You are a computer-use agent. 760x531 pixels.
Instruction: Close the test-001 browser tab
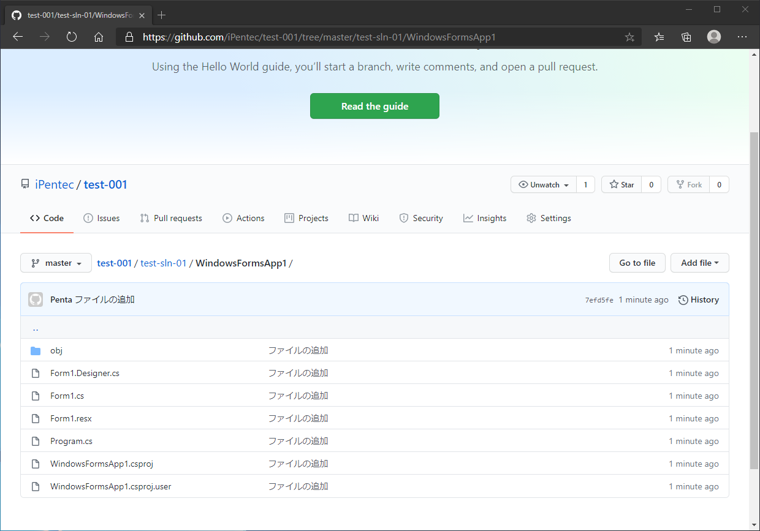pyautogui.click(x=142, y=16)
